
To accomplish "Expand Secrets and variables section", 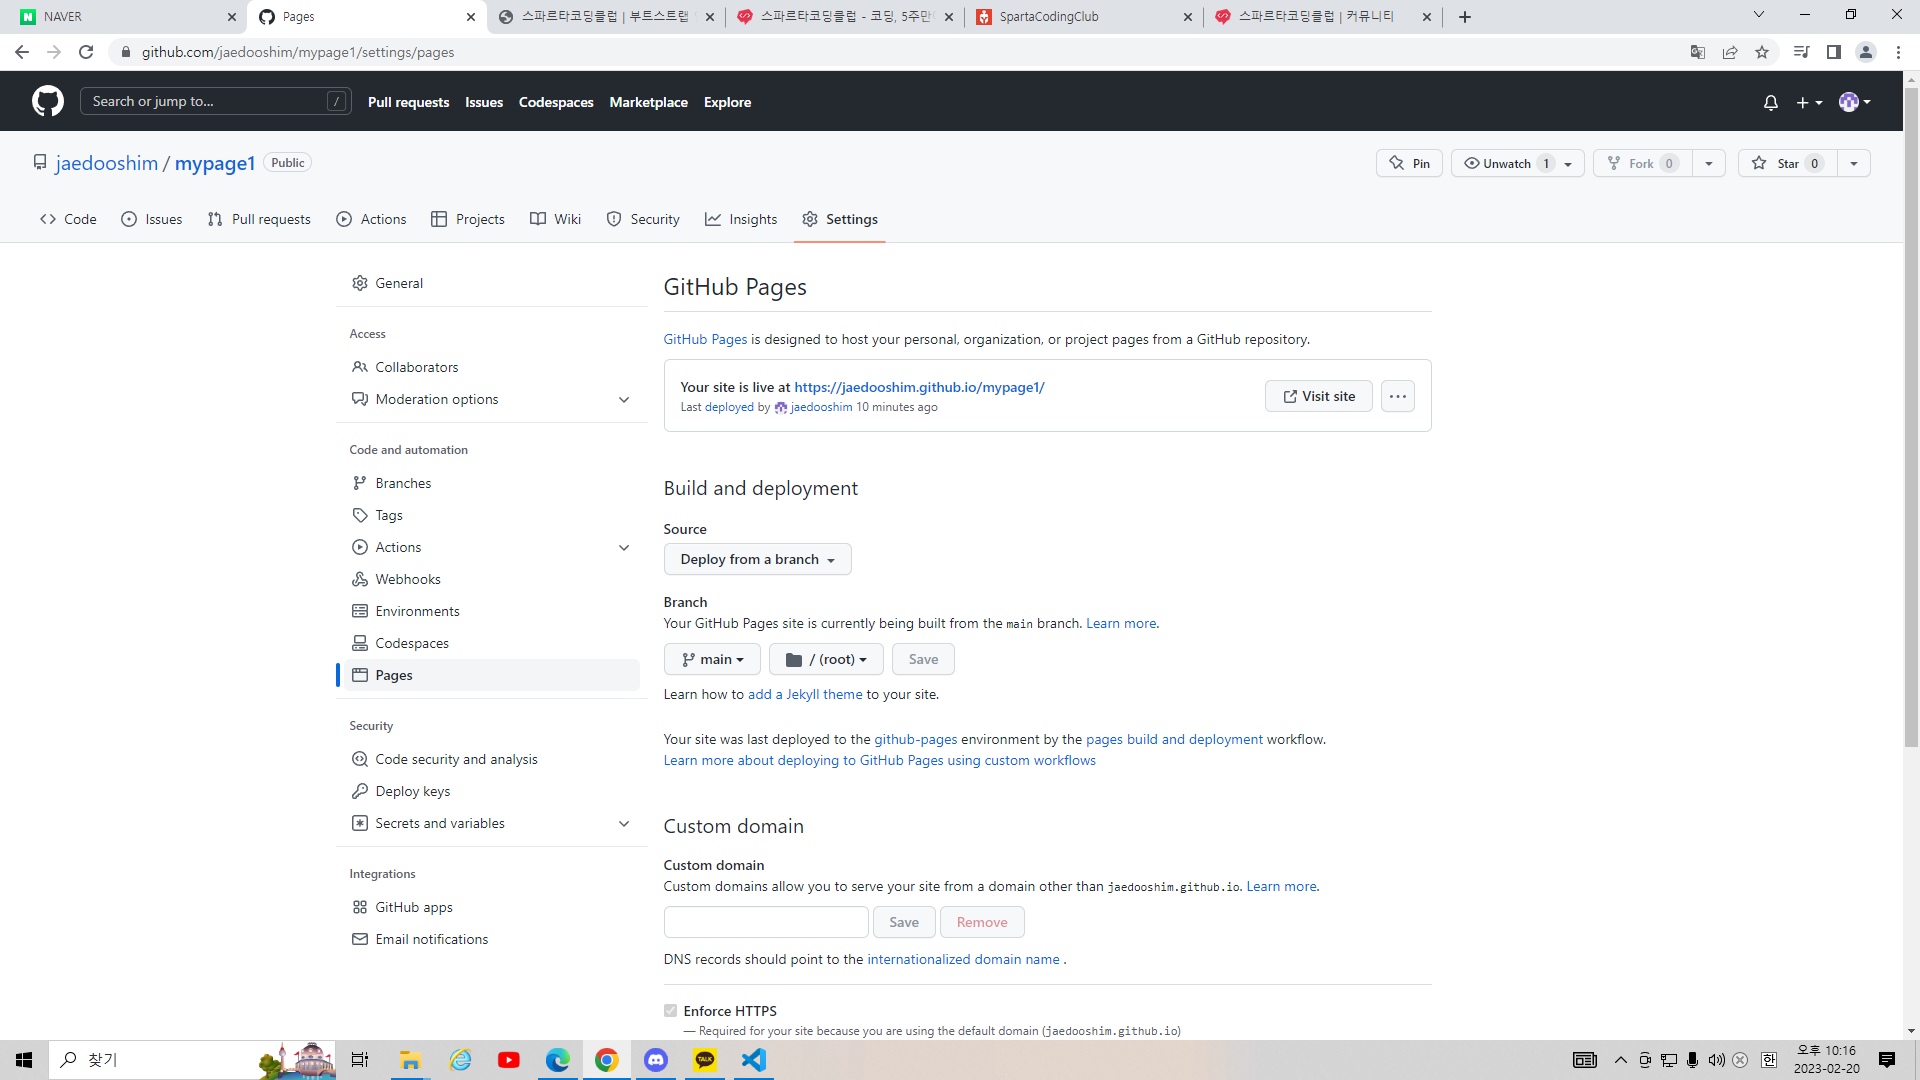I will (x=624, y=823).
